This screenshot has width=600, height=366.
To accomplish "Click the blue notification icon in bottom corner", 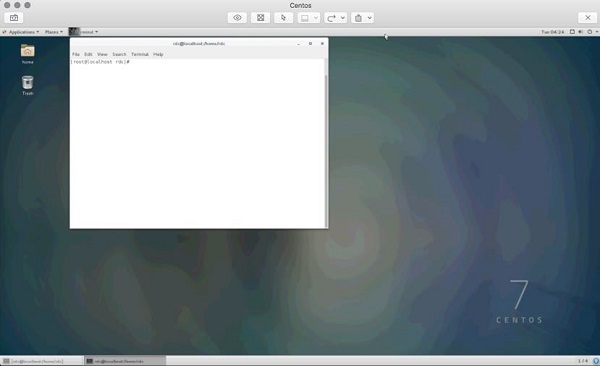I will click(x=596, y=361).
